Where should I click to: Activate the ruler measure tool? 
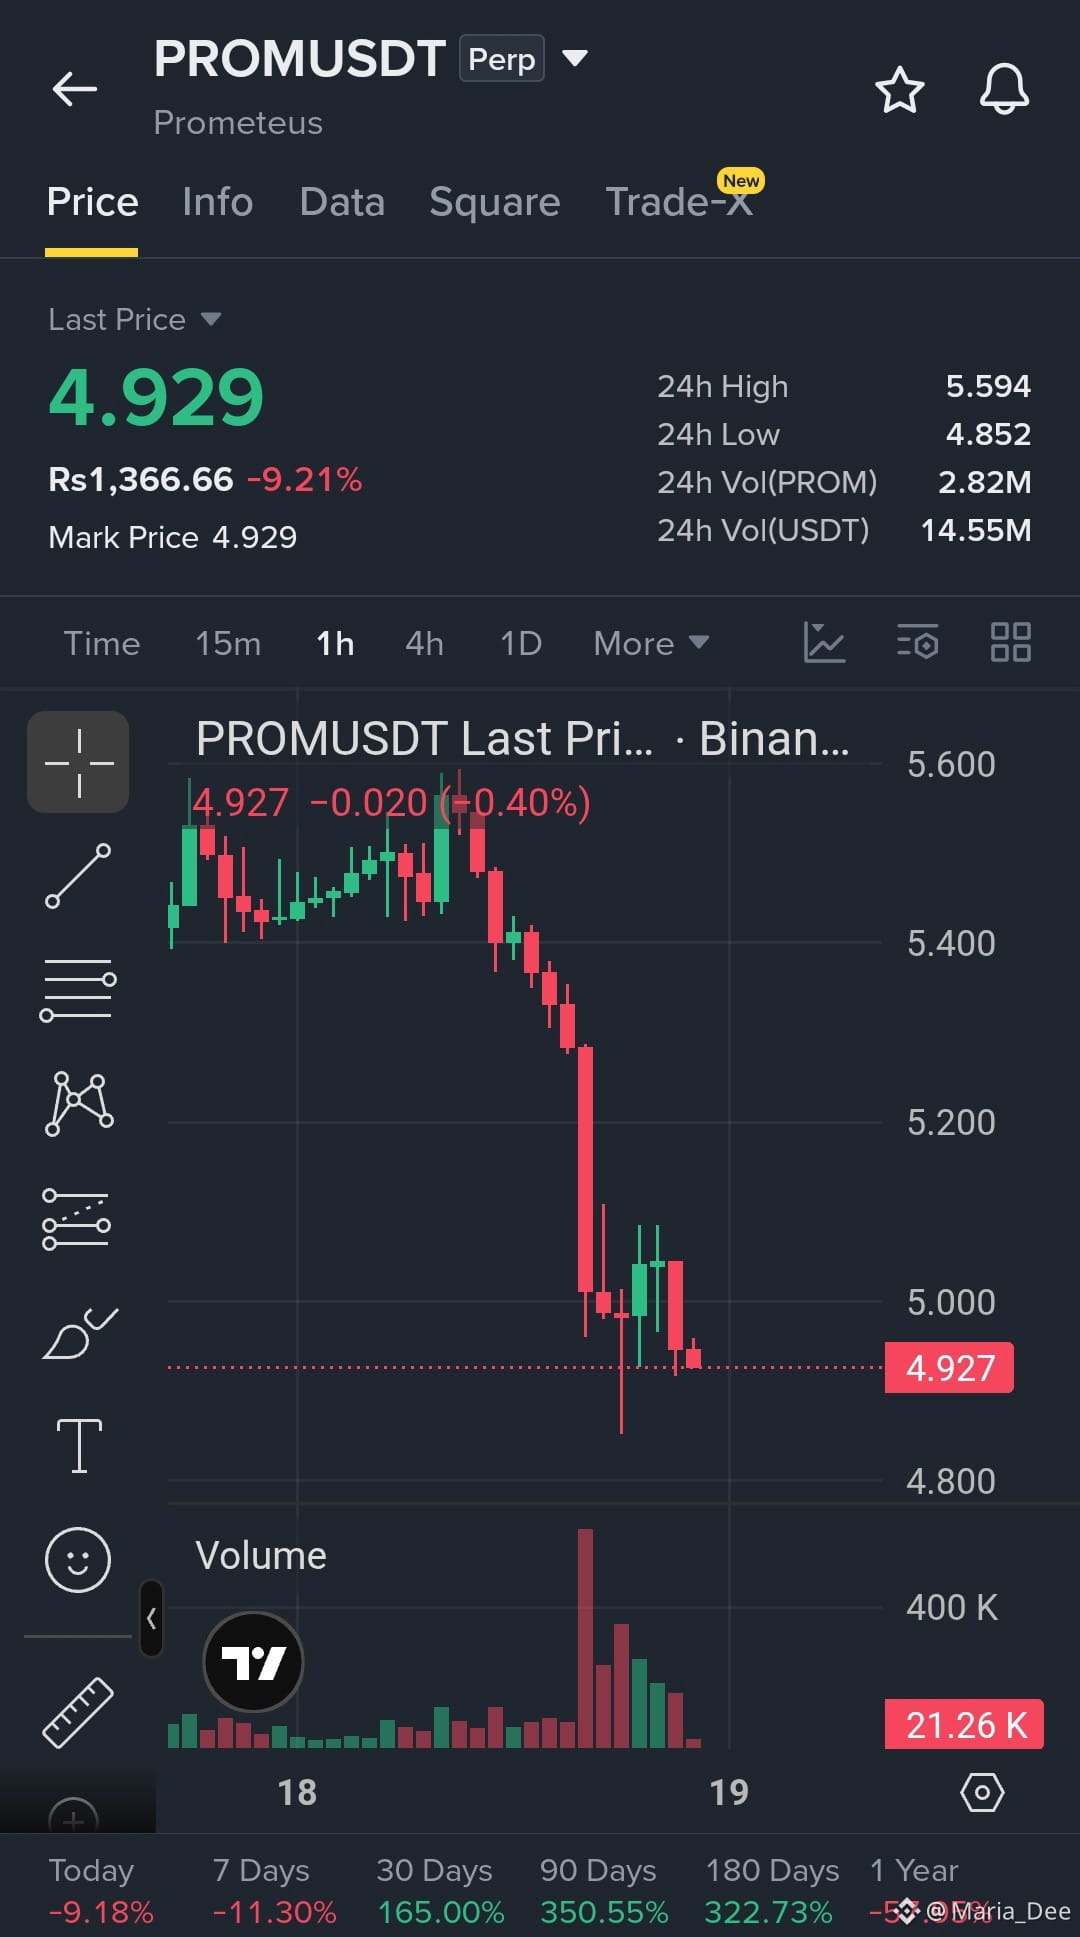coord(78,1712)
